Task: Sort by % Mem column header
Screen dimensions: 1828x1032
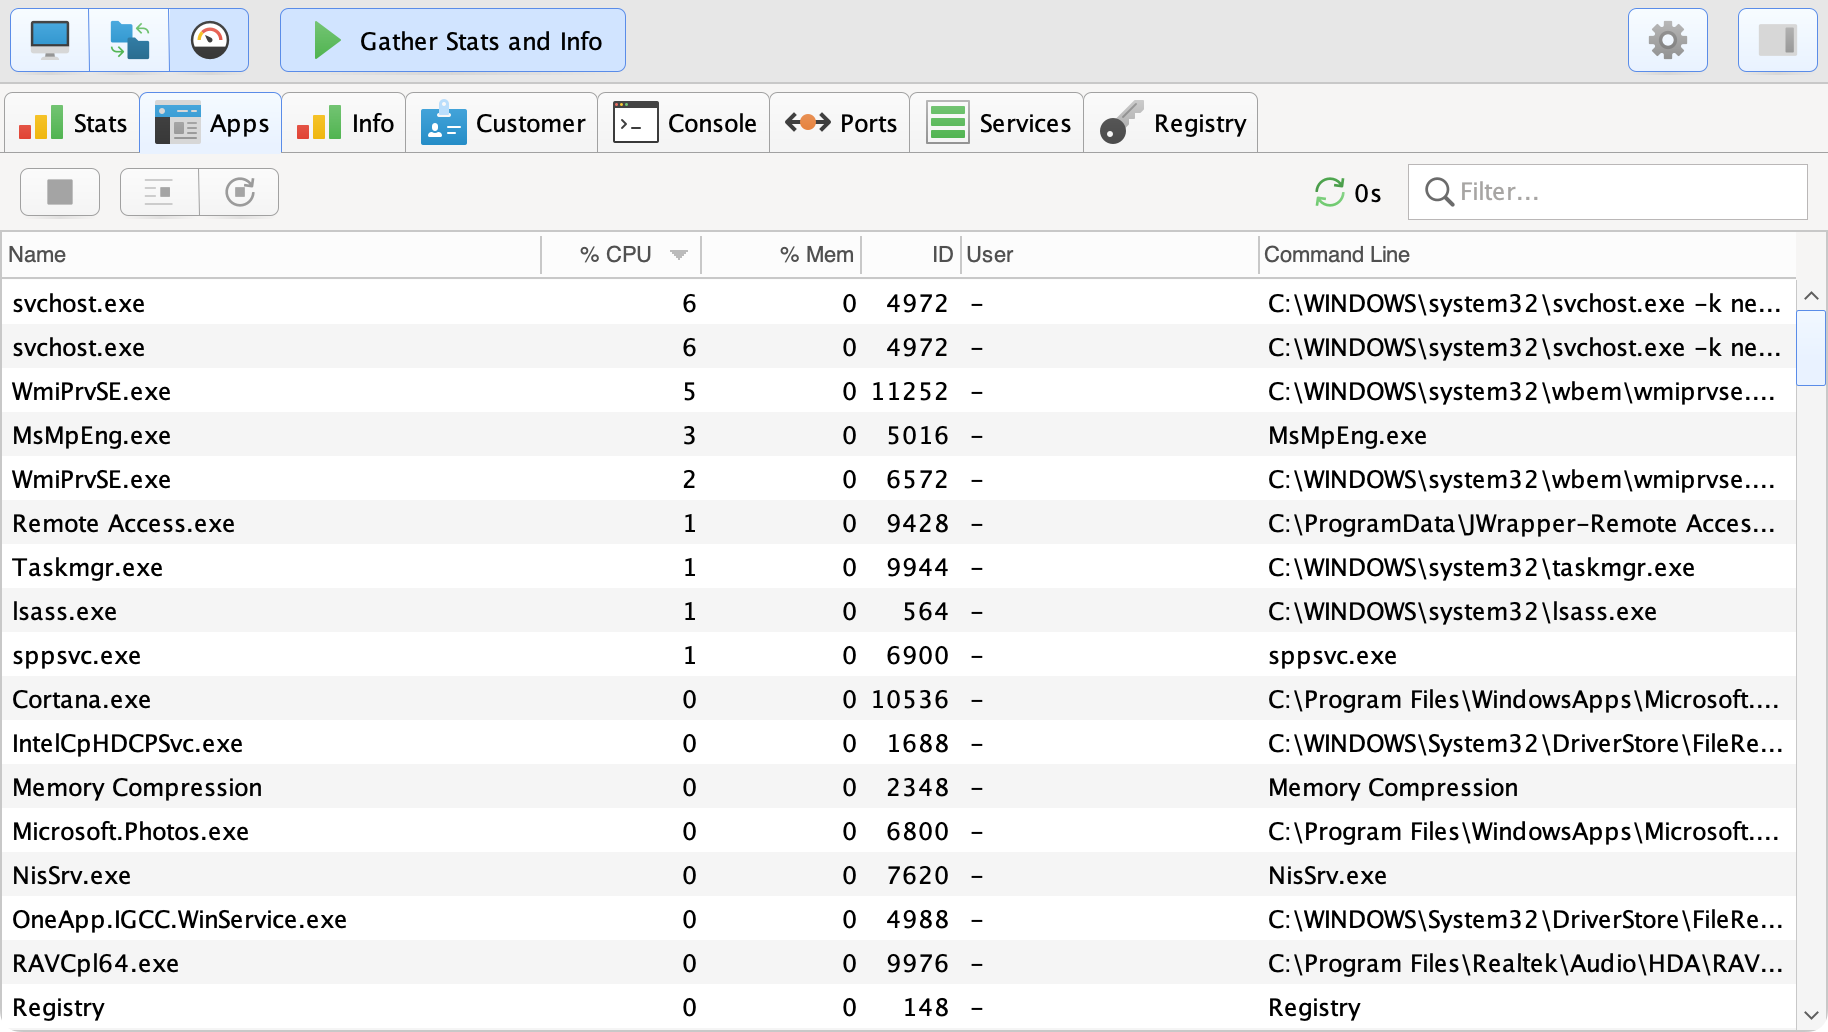Action: click(781, 255)
